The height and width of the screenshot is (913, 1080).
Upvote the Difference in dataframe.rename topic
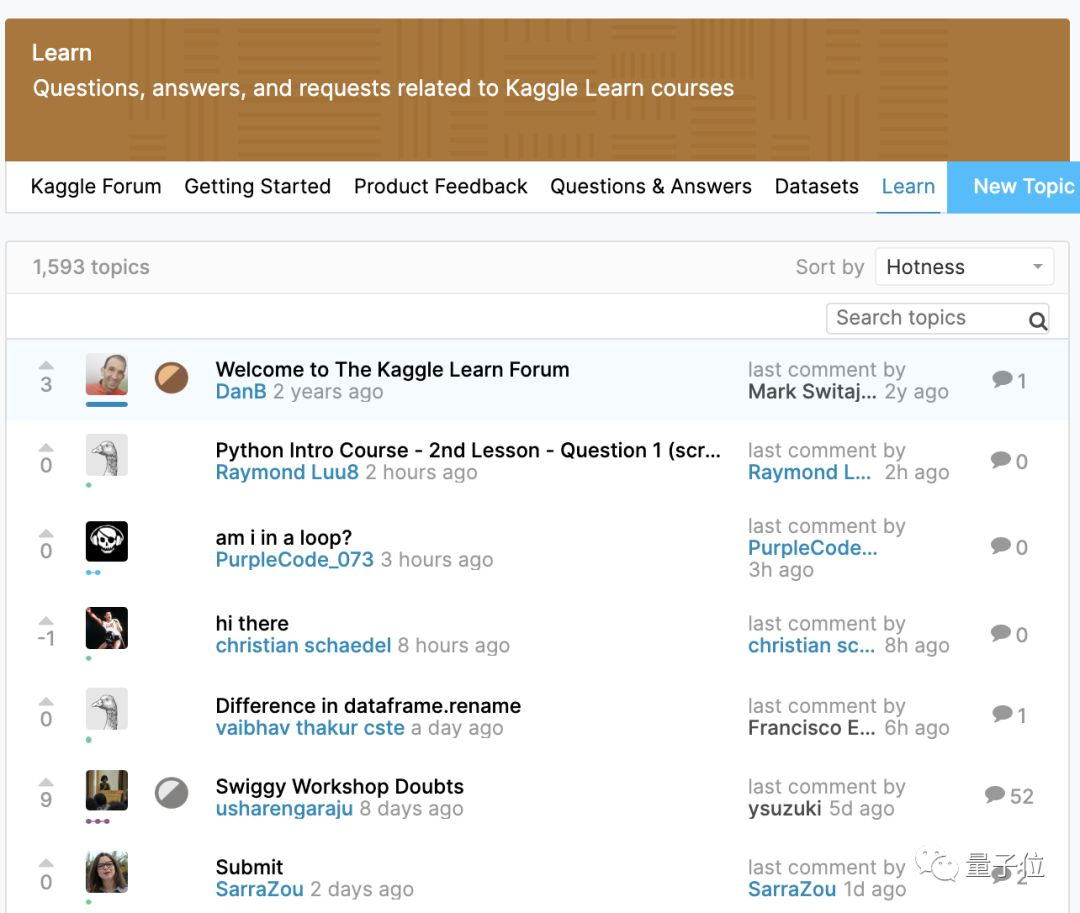[x=45, y=702]
